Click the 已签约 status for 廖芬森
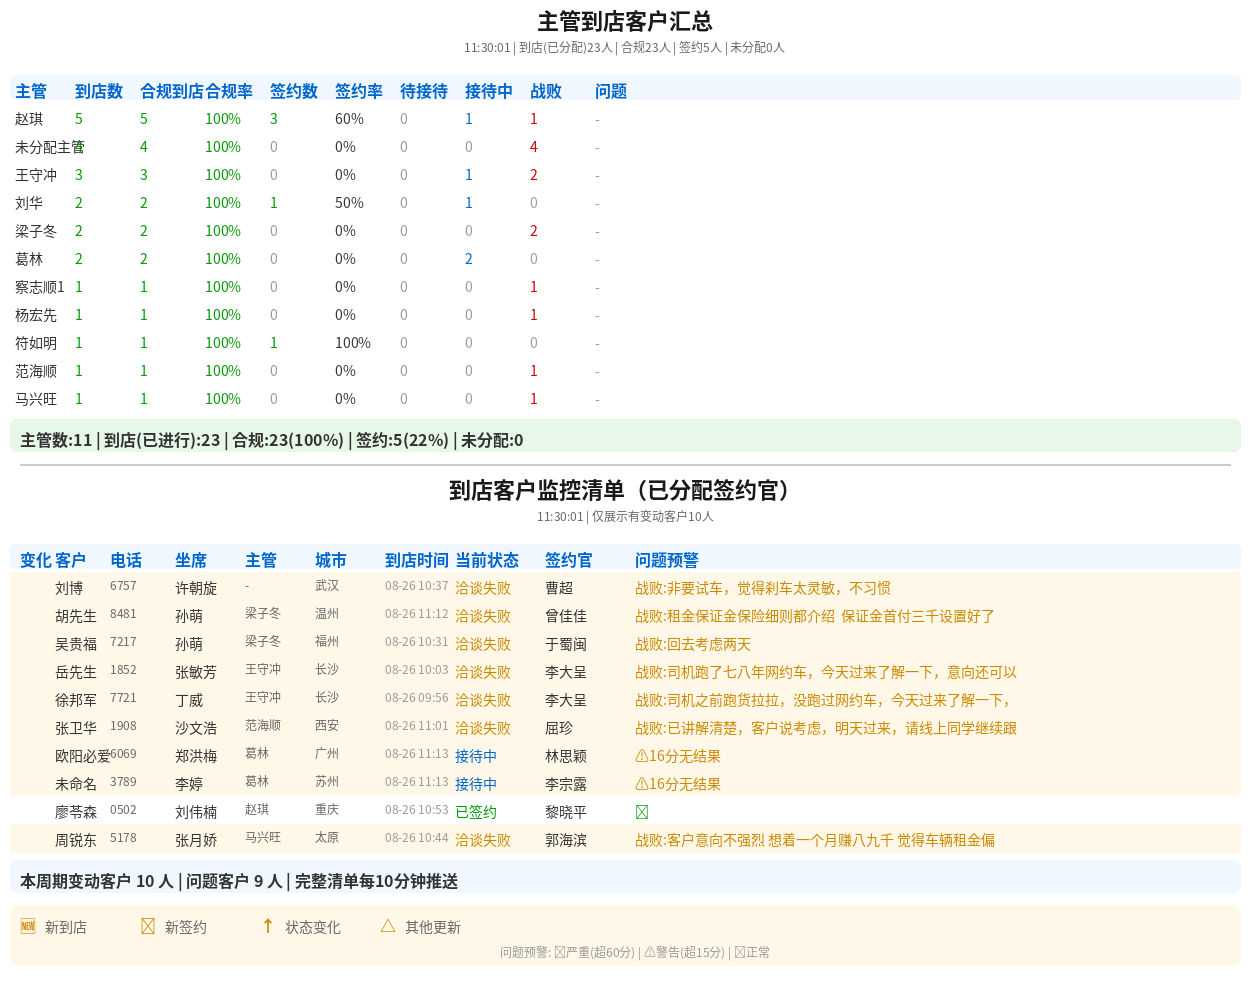 click(x=476, y=812)
